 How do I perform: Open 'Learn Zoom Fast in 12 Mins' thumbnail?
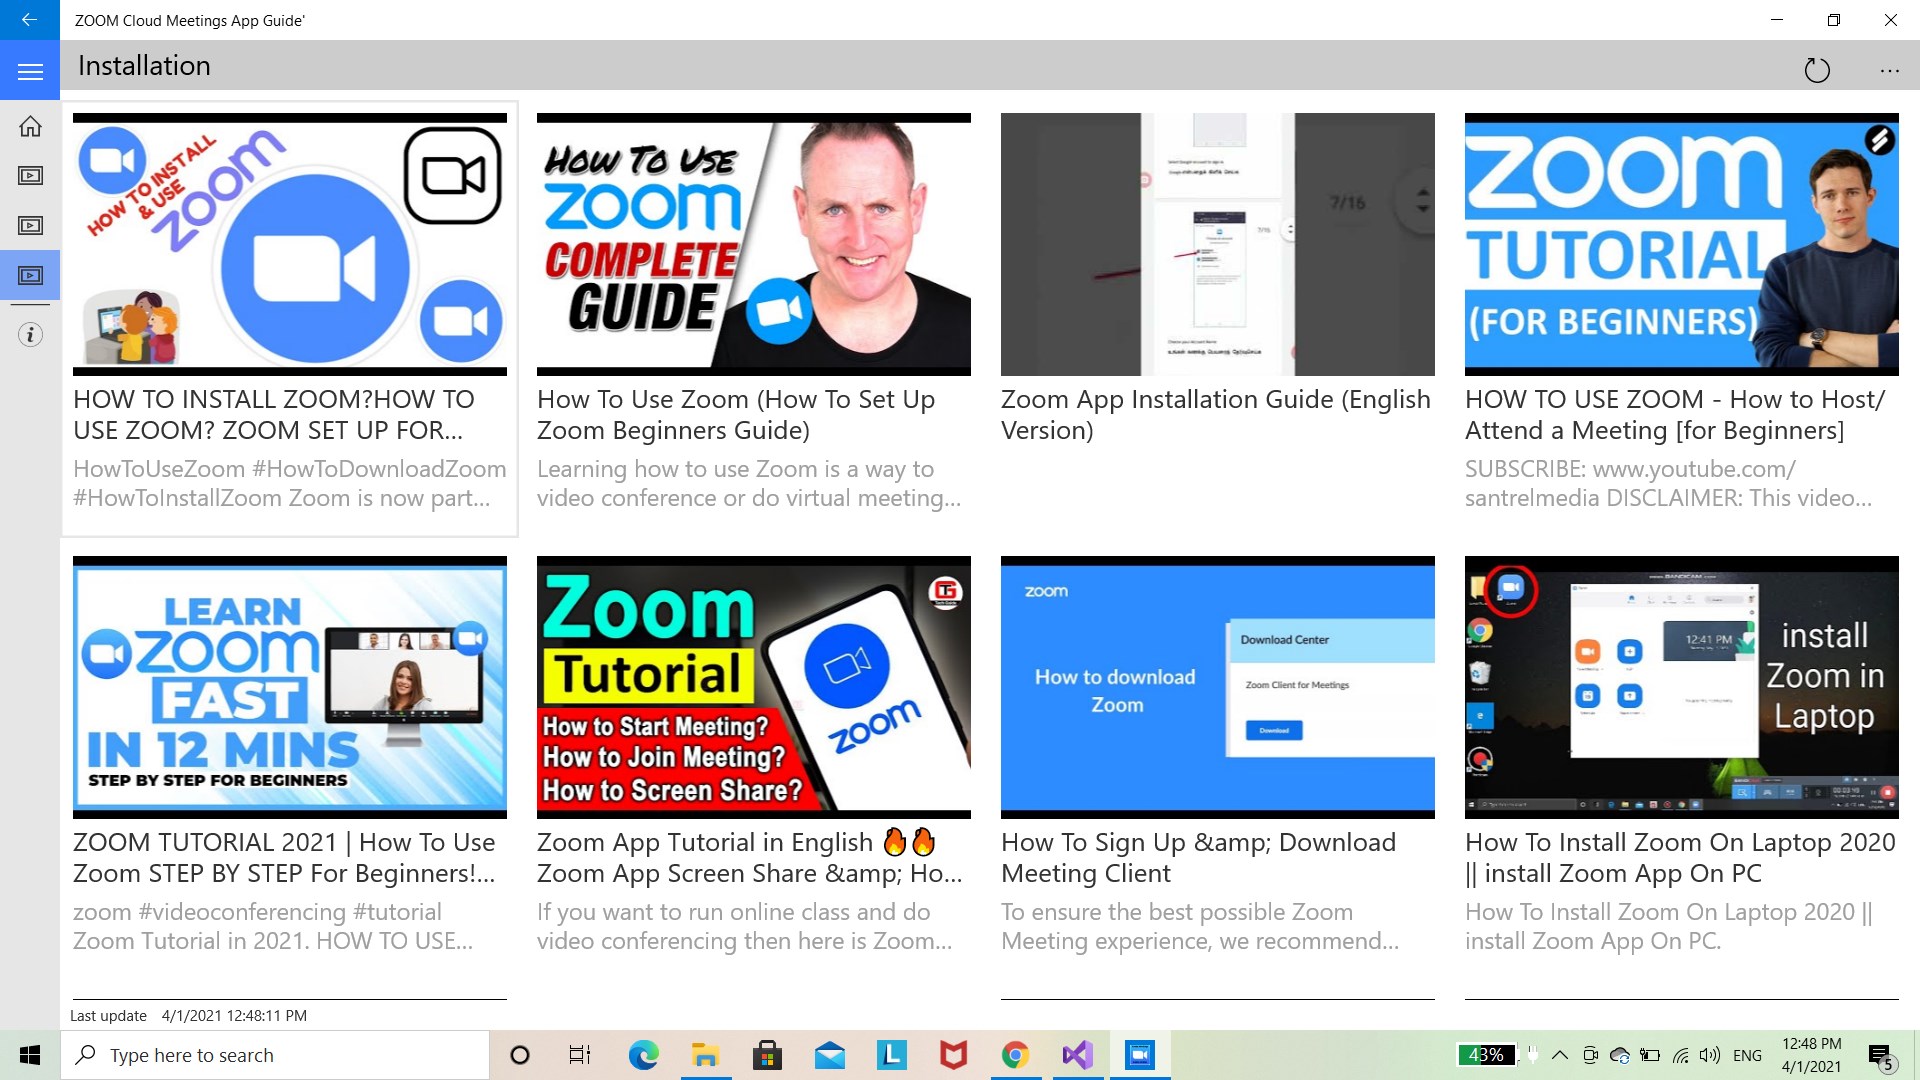coord(289,687)
